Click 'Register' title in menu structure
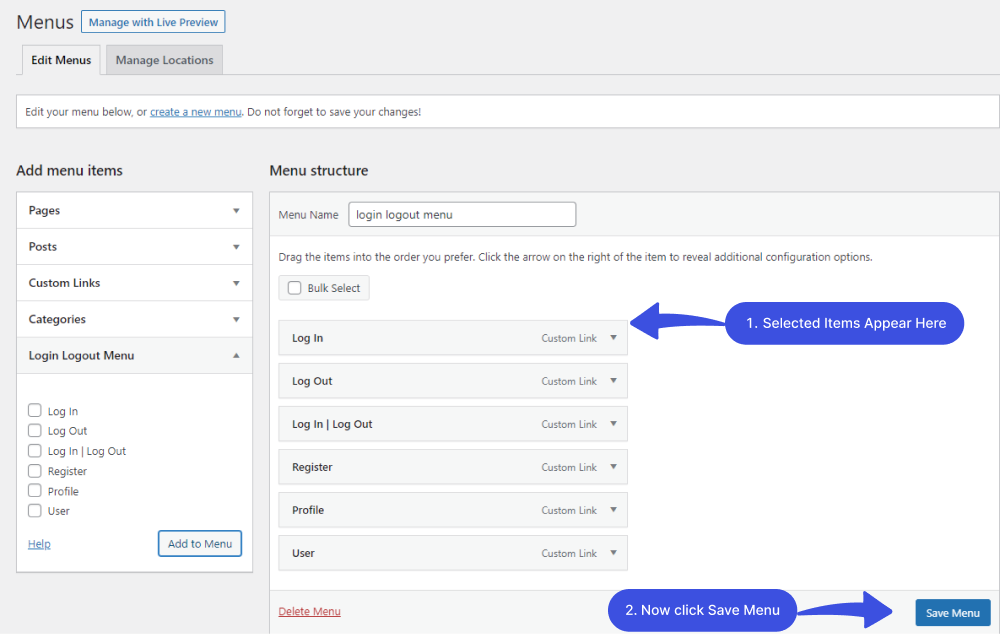This screenshot has width=1000, height=634. click(312, 467)
